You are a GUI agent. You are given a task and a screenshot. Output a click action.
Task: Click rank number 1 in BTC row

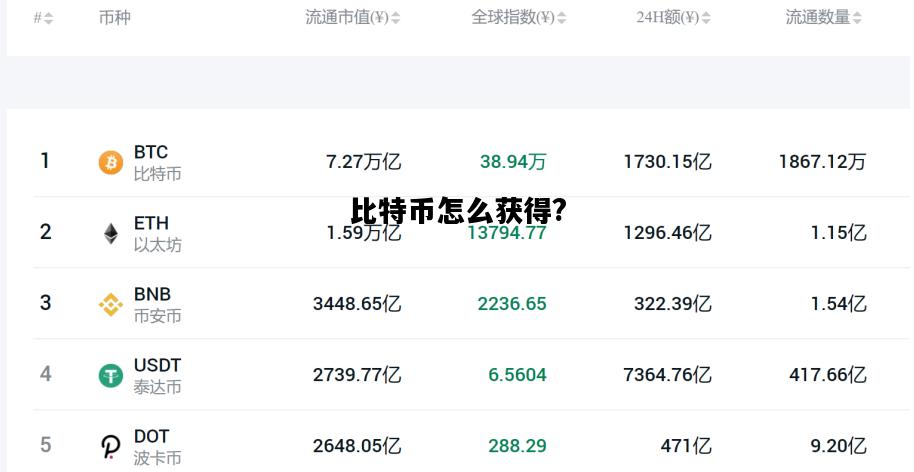click(45, 161)
